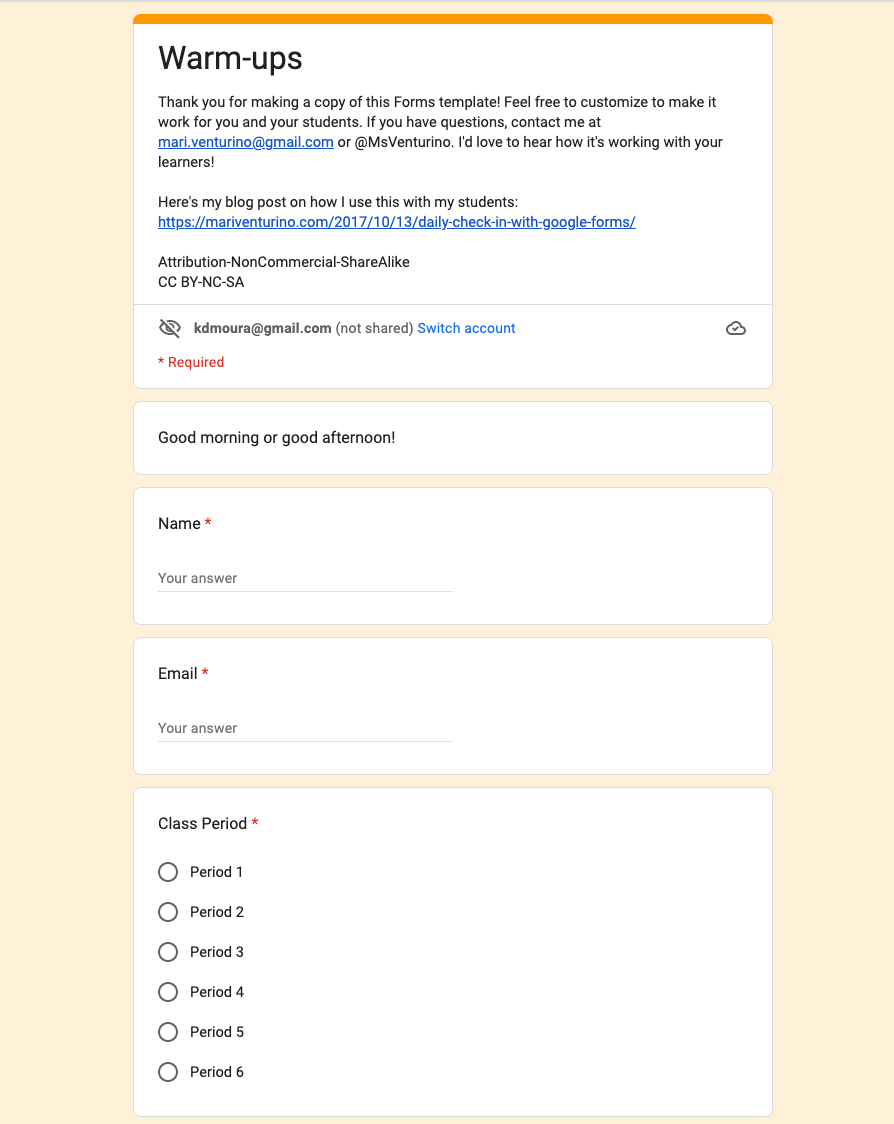Choose Period 2 for class period
Image resolution: width=894 pixels, height=1124 pixels.
point(168,912)
